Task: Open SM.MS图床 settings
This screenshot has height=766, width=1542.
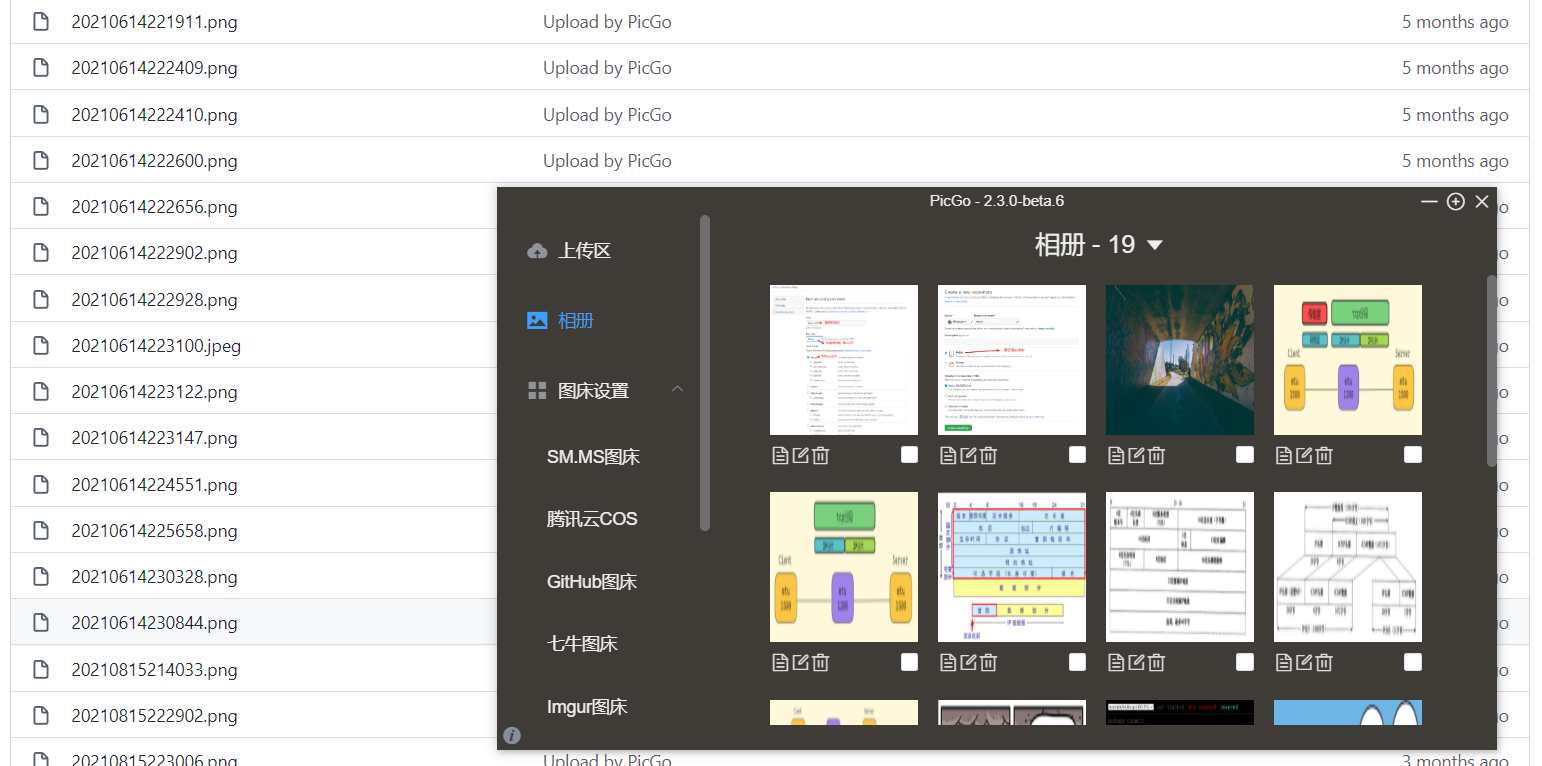Action: [x=593, y=457]
